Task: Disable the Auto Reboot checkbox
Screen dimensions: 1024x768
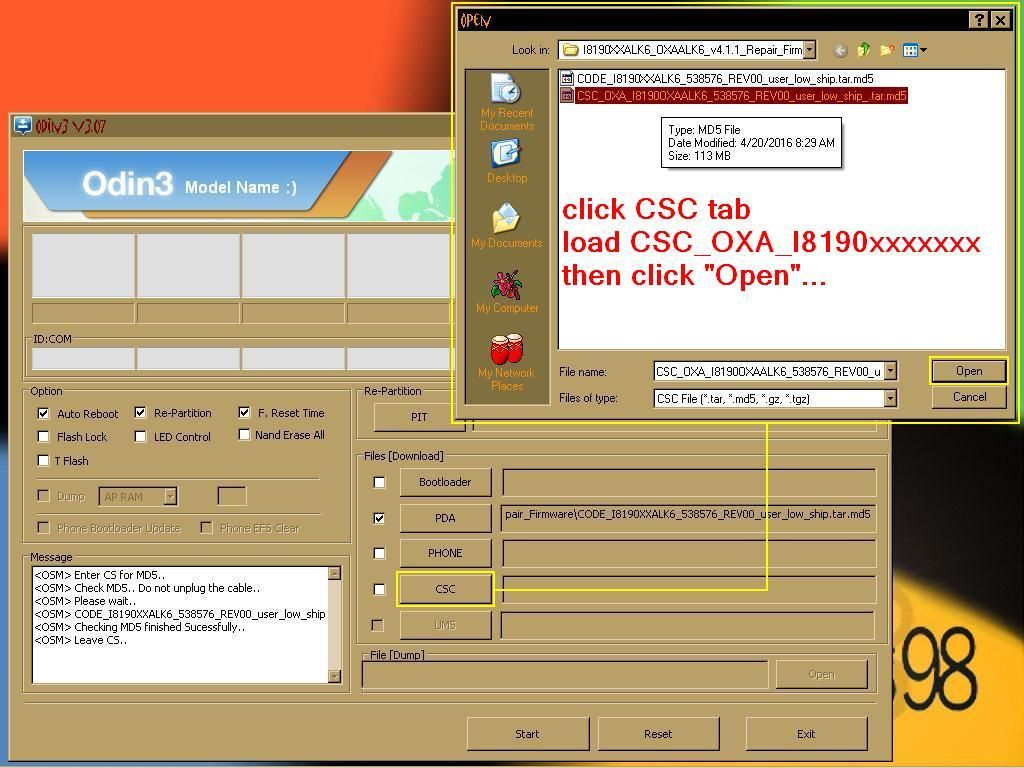Action: click(43, 413)
